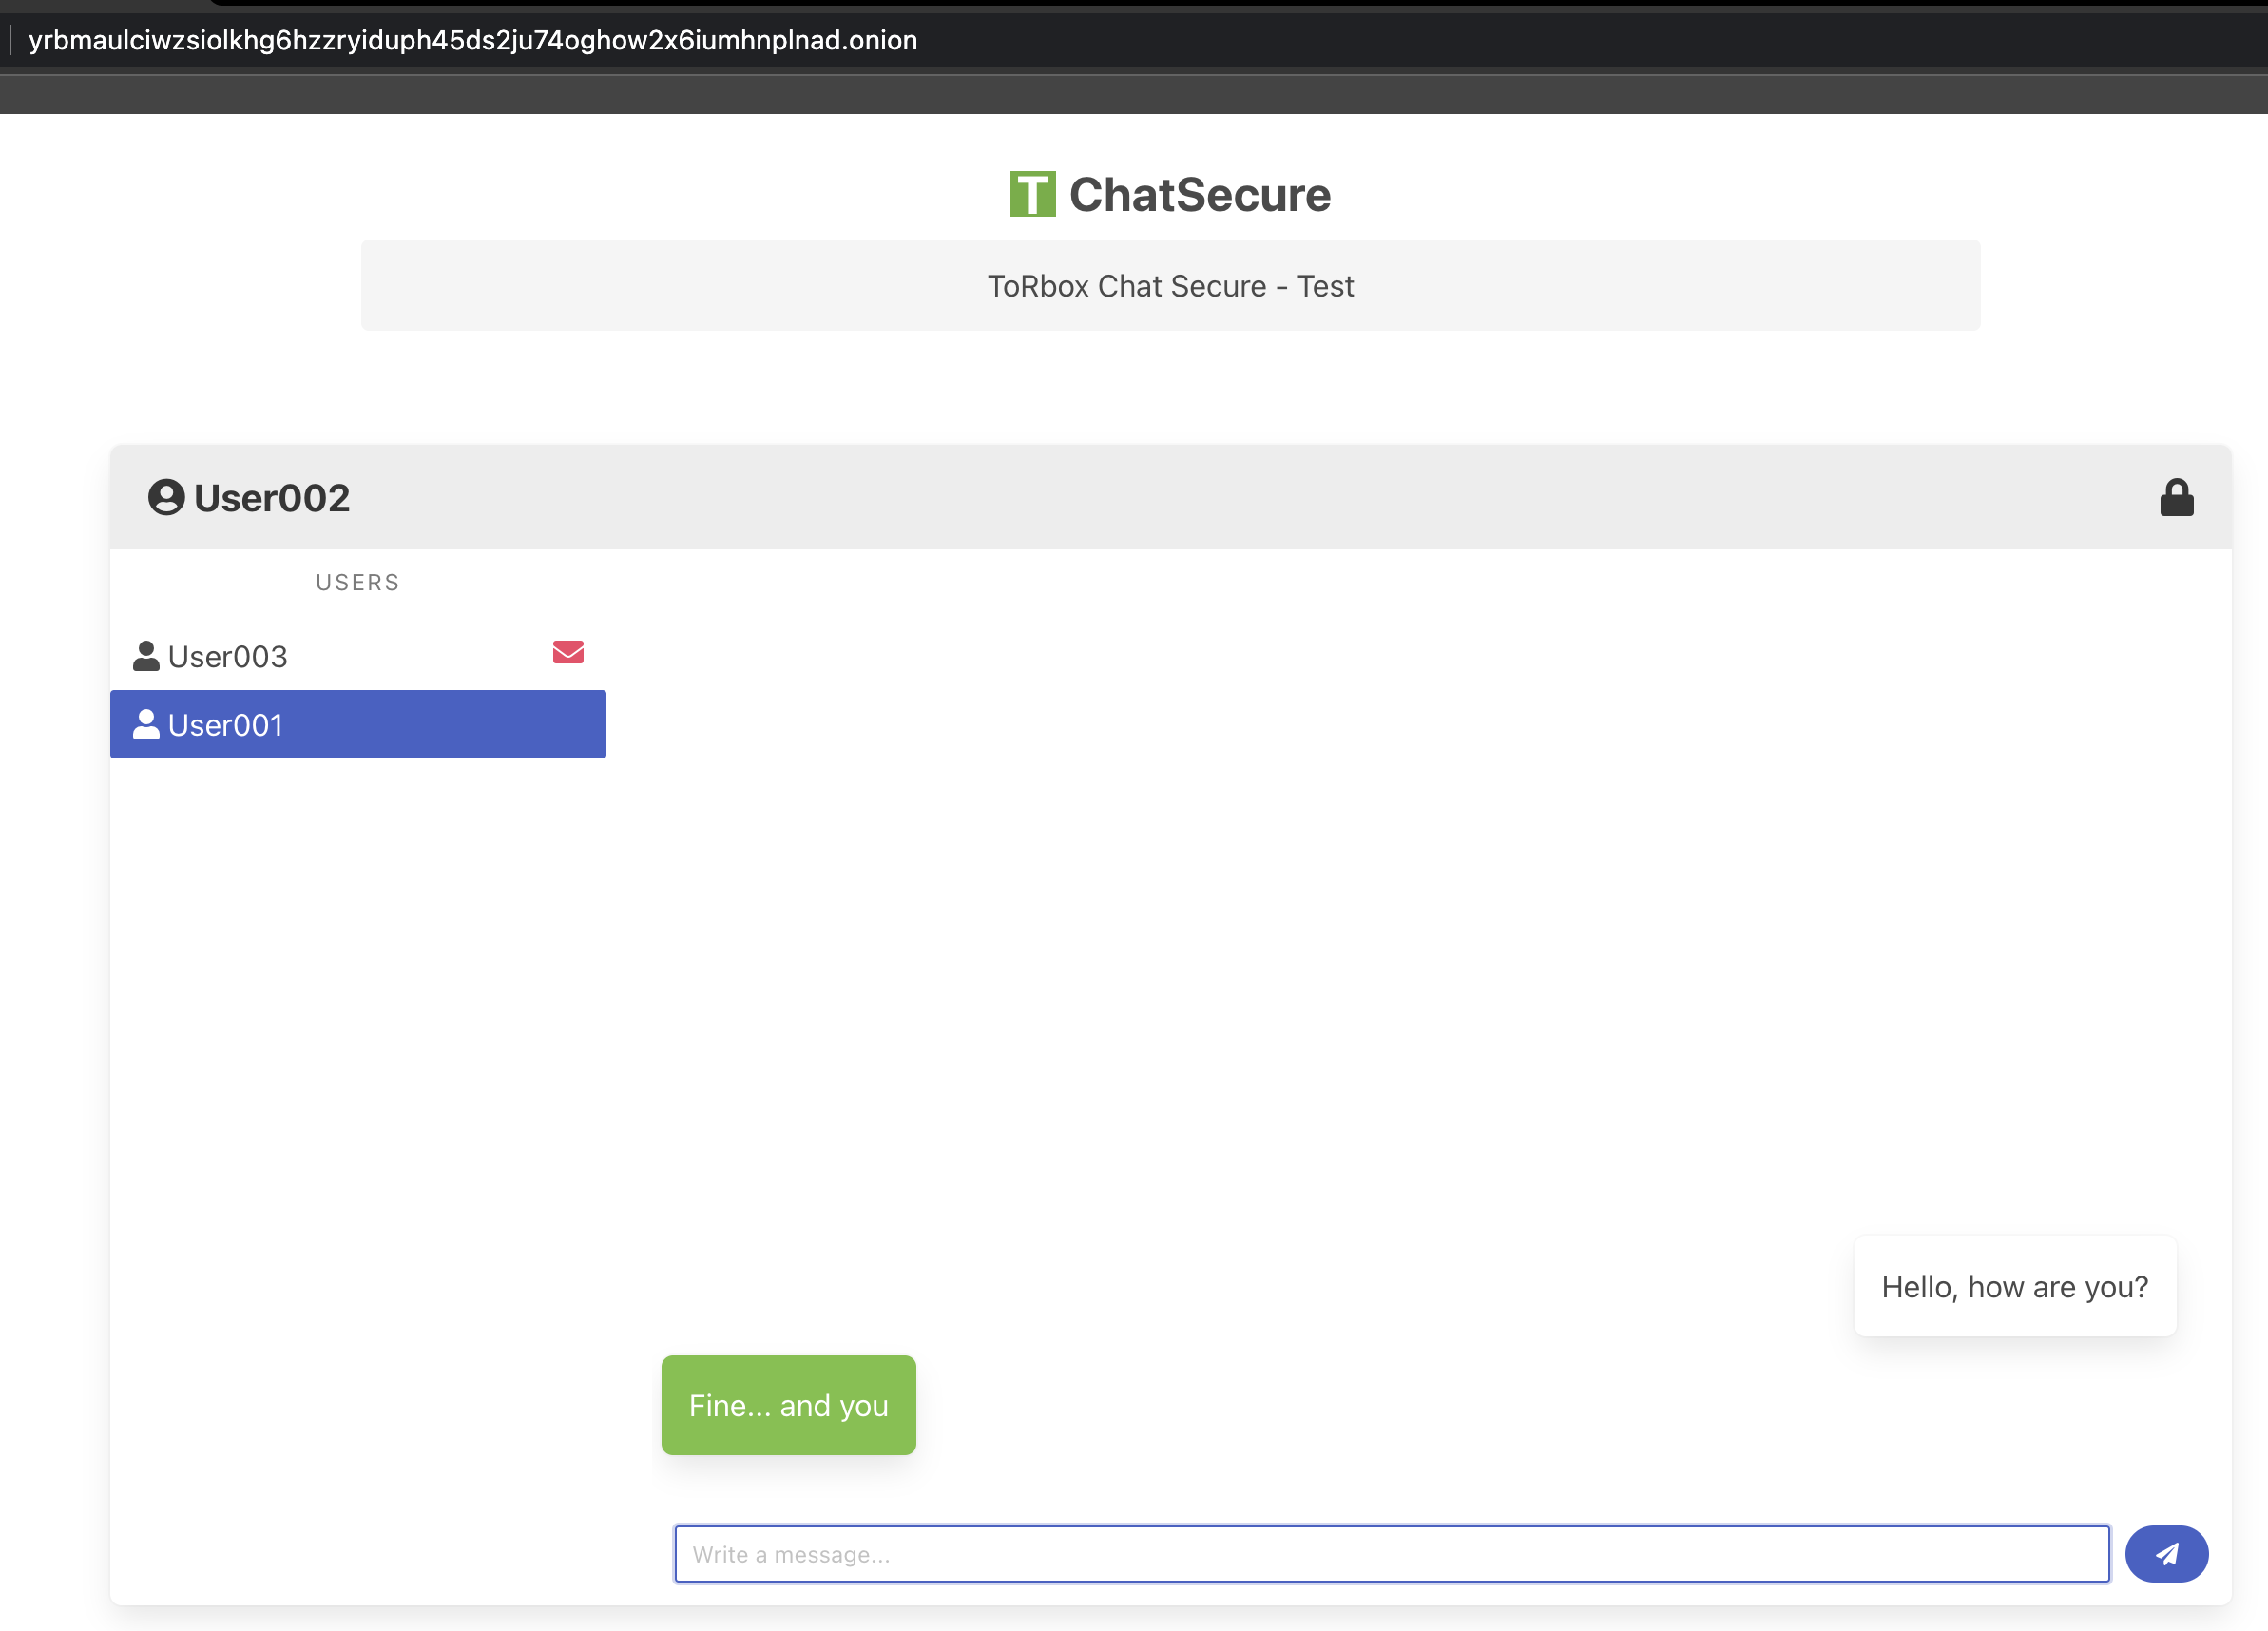Click the User002 name in header
This screenshot has height=1631, width=2268.
[x=272, y=498]
